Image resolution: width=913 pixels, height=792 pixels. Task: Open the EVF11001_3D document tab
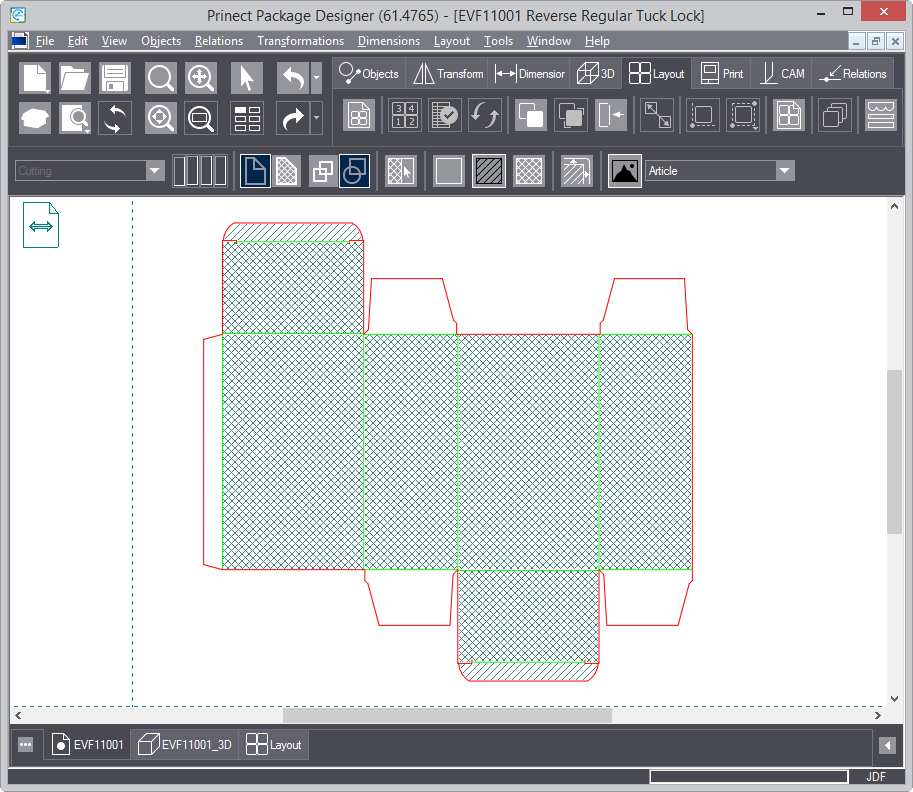pos(186,745)
